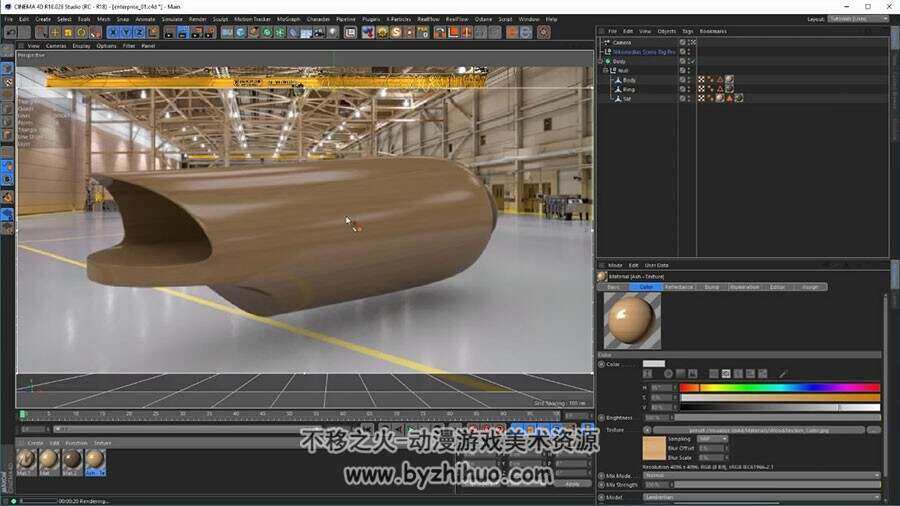
Task: Add a light object from toolbar
Action: 333,32
